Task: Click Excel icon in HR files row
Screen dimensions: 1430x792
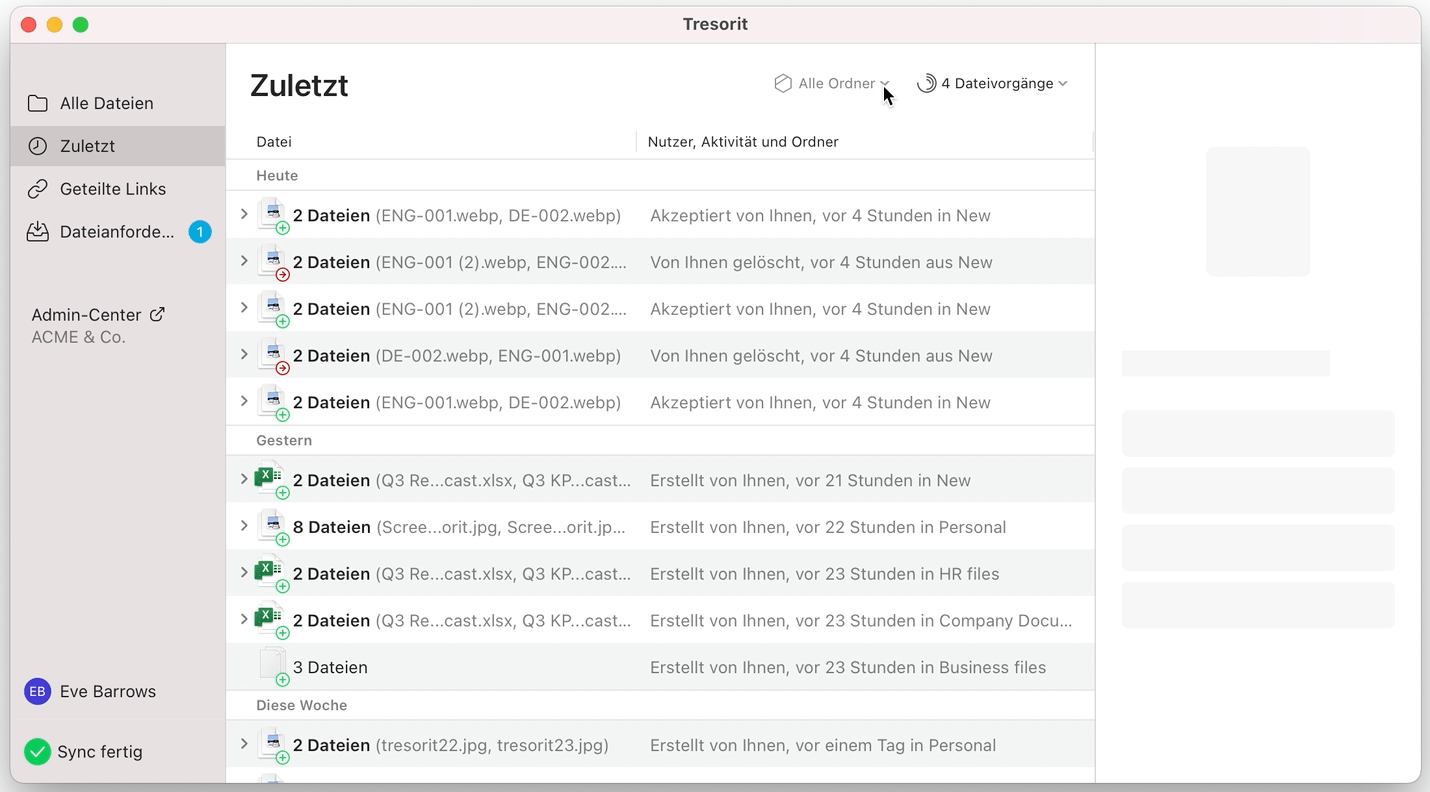Action: click(271, 573)
